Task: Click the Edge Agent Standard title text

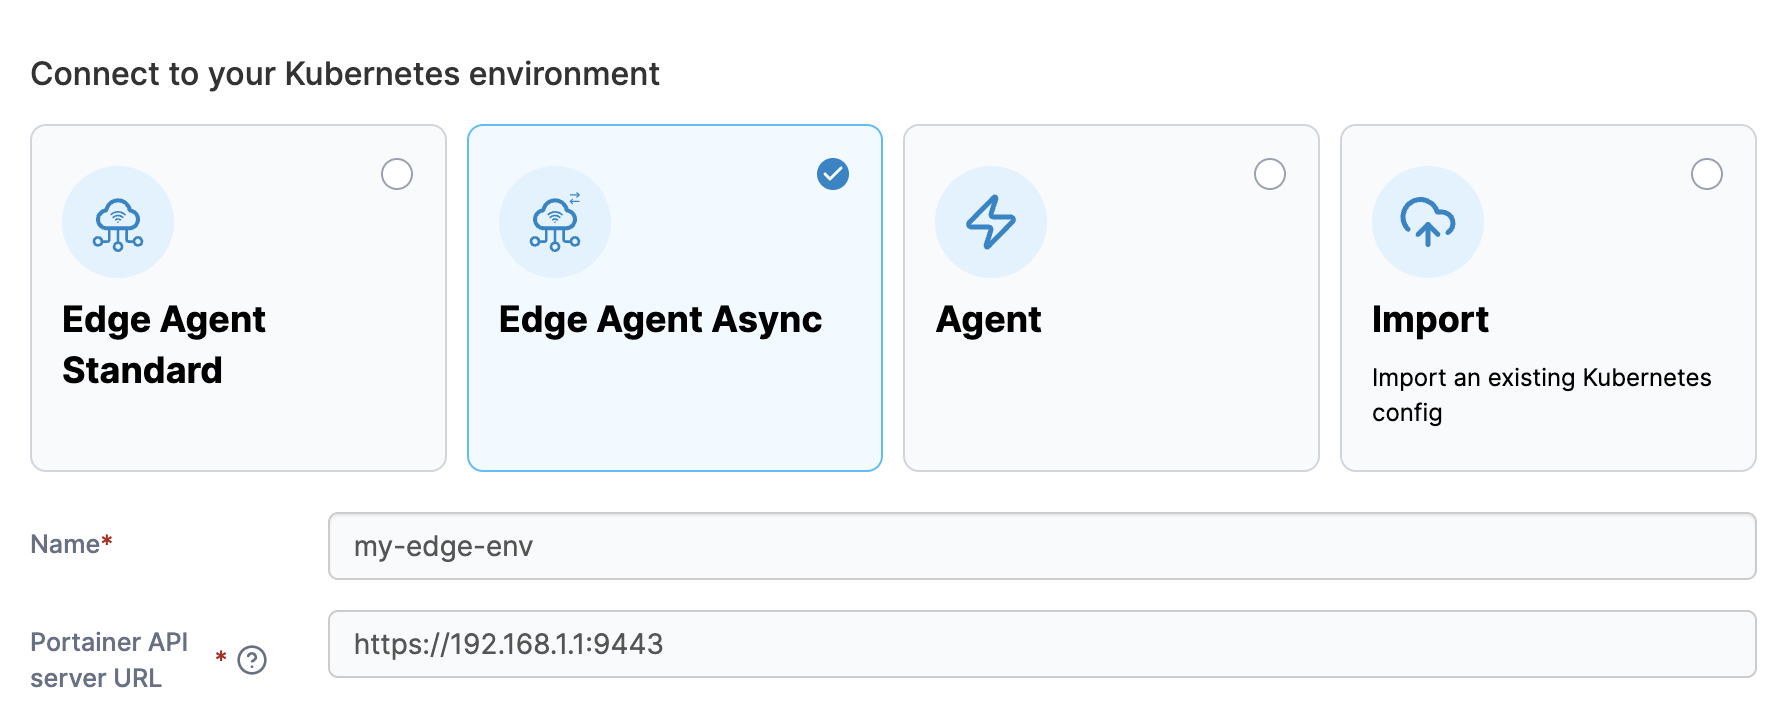Action: pyautogui.click(x=163, y=345)
